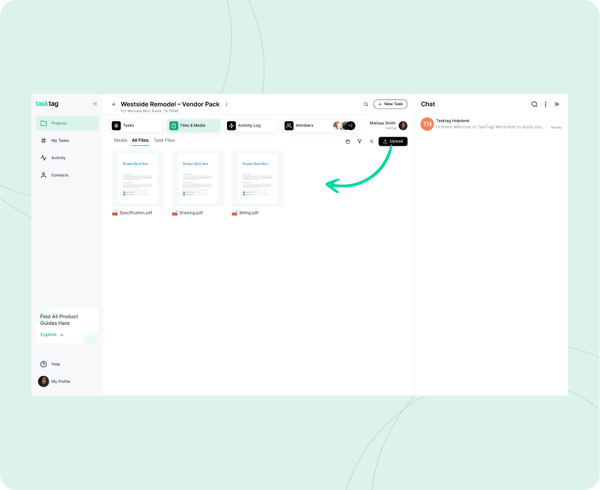Switch to the Media tab
The width and height of the screenshot is (600, 490).
tap(120, 140)
